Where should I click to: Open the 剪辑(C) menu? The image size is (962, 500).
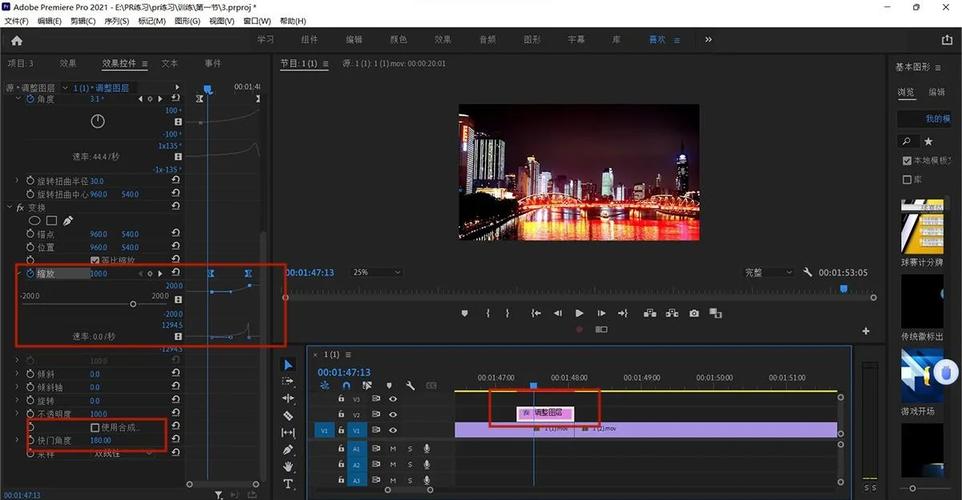[83, 21]
